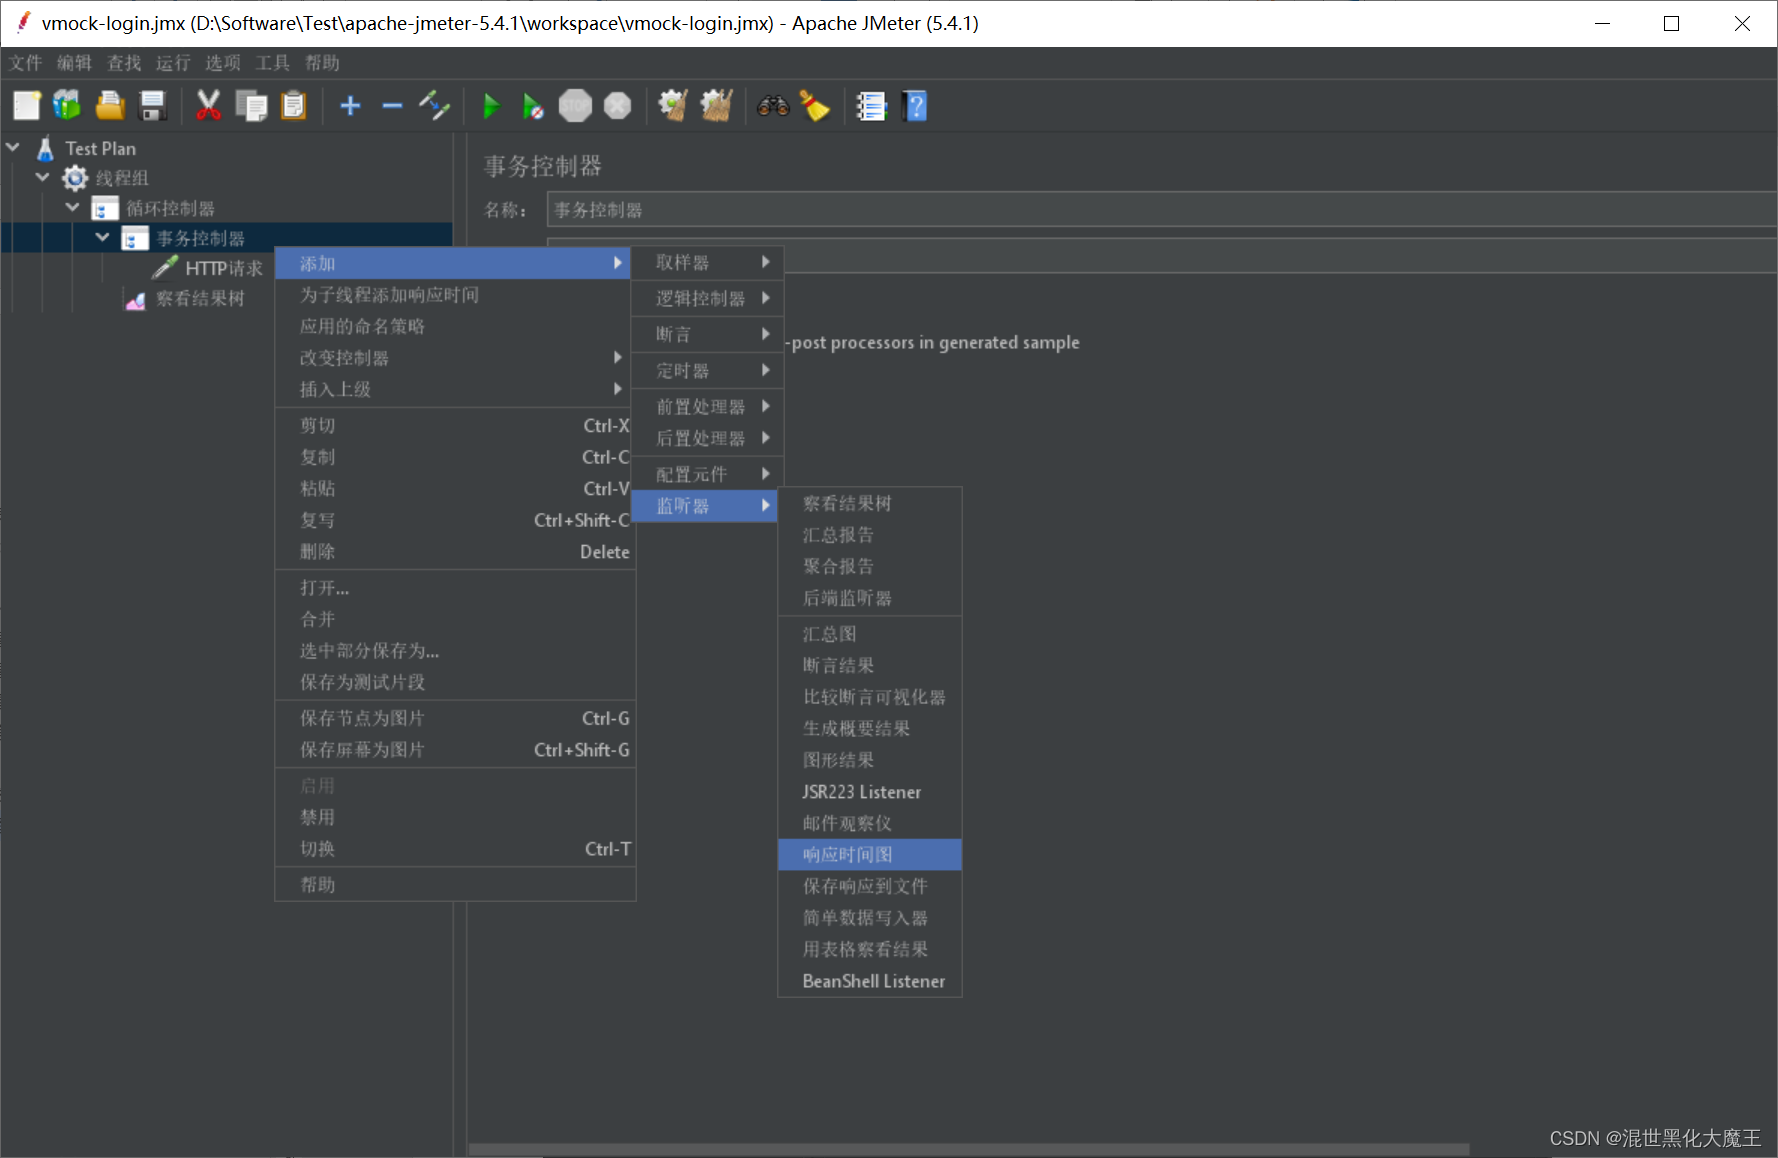Choose JSR223 Listener

(x=869, y=792)
